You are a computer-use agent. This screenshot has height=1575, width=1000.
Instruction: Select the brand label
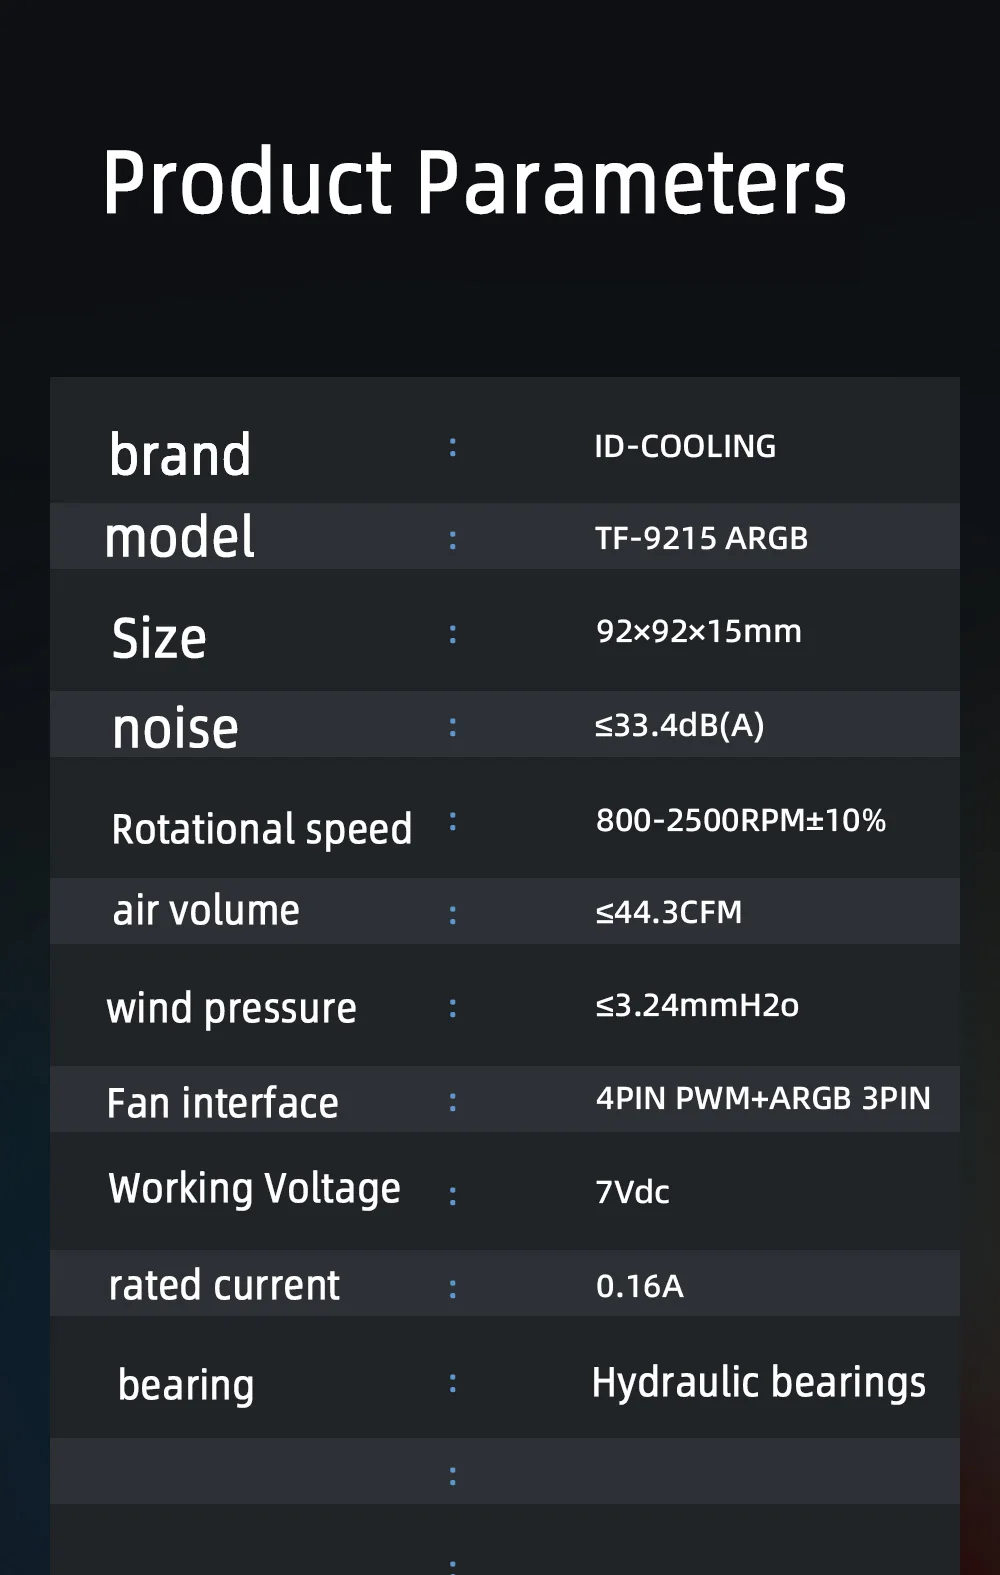pos(180,455)
